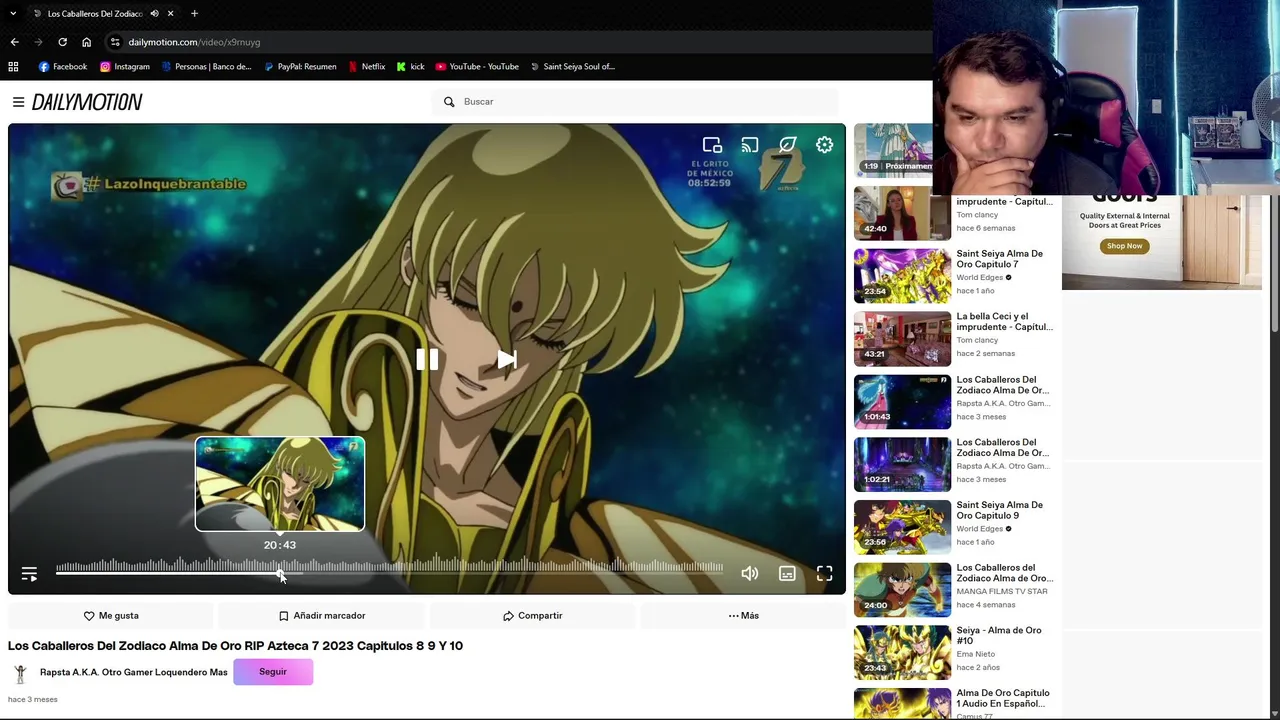This screenshot has width=1280, height=720.
Task: Click the 43:21 La bella Ceci thumbnail
Action: pos(902,339)
